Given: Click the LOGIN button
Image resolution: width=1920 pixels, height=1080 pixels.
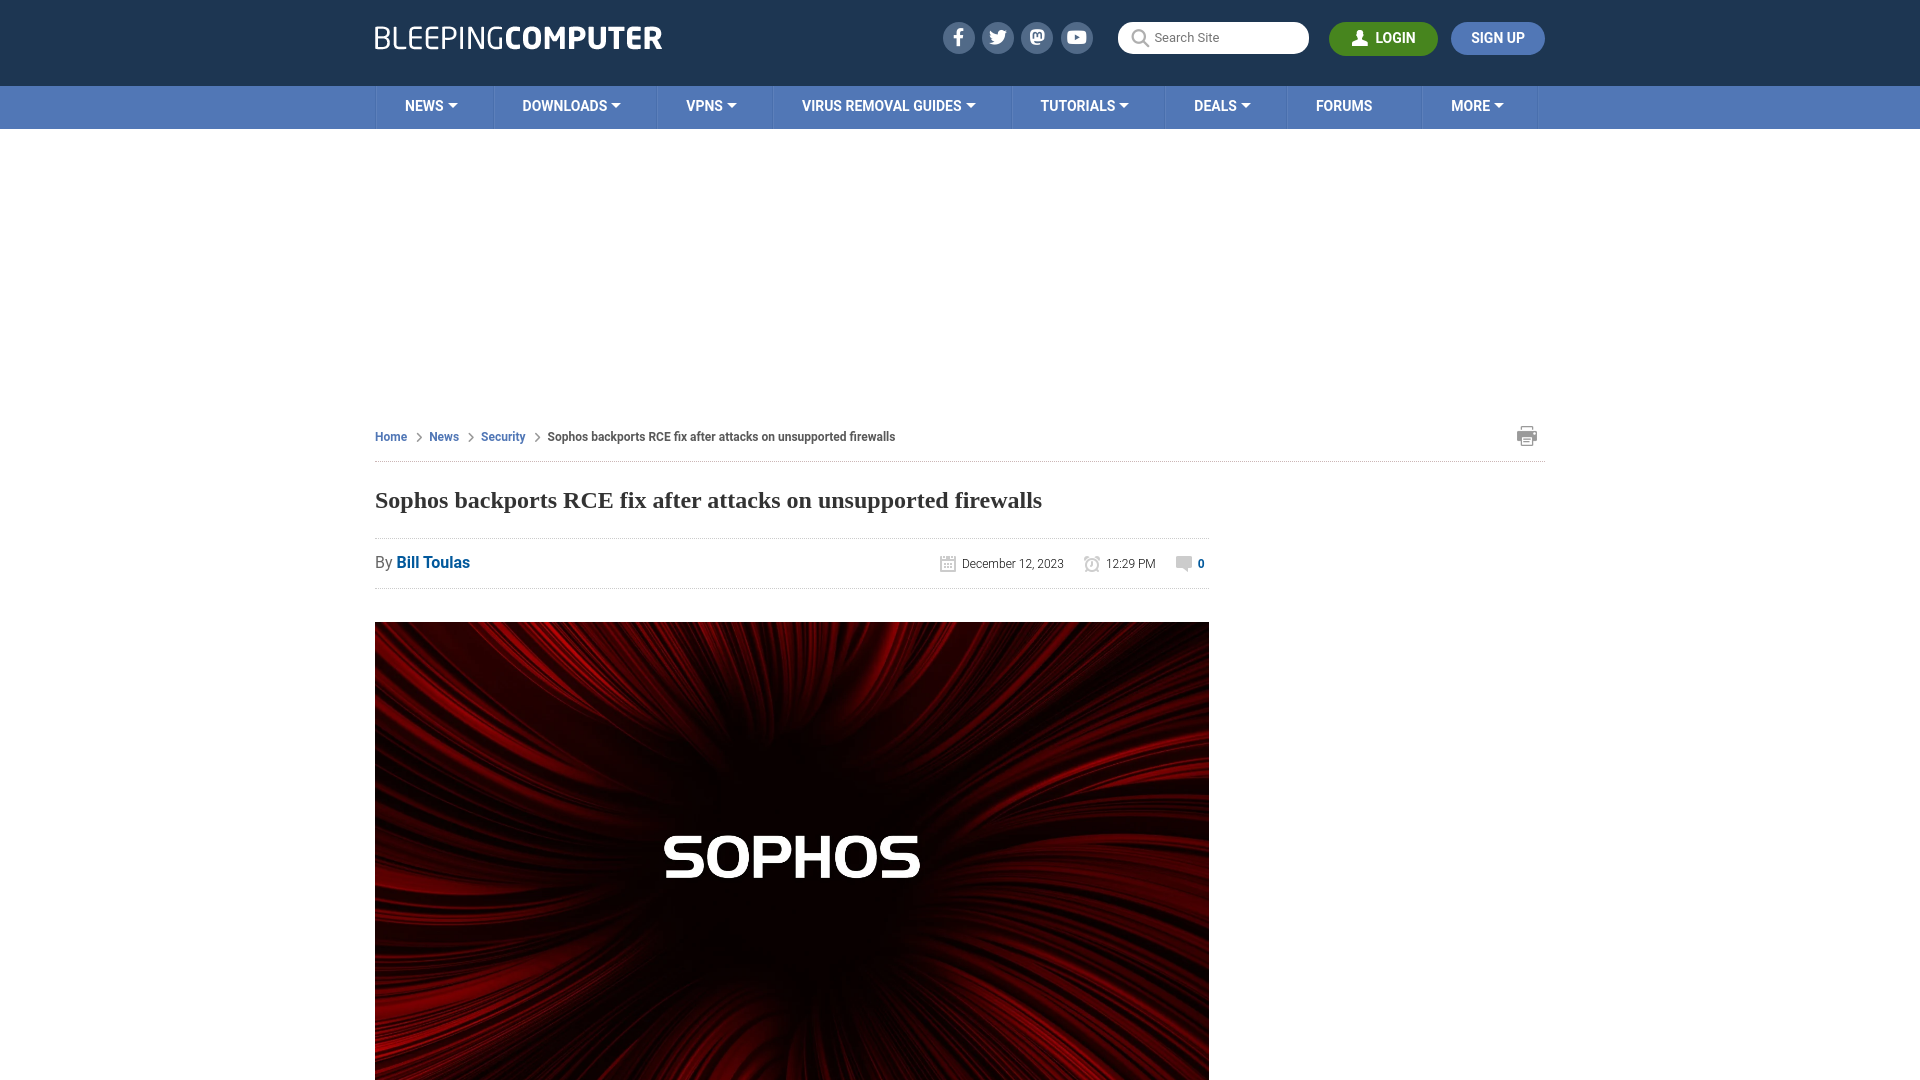Looking at the screenshot, I should point(1383,38).
